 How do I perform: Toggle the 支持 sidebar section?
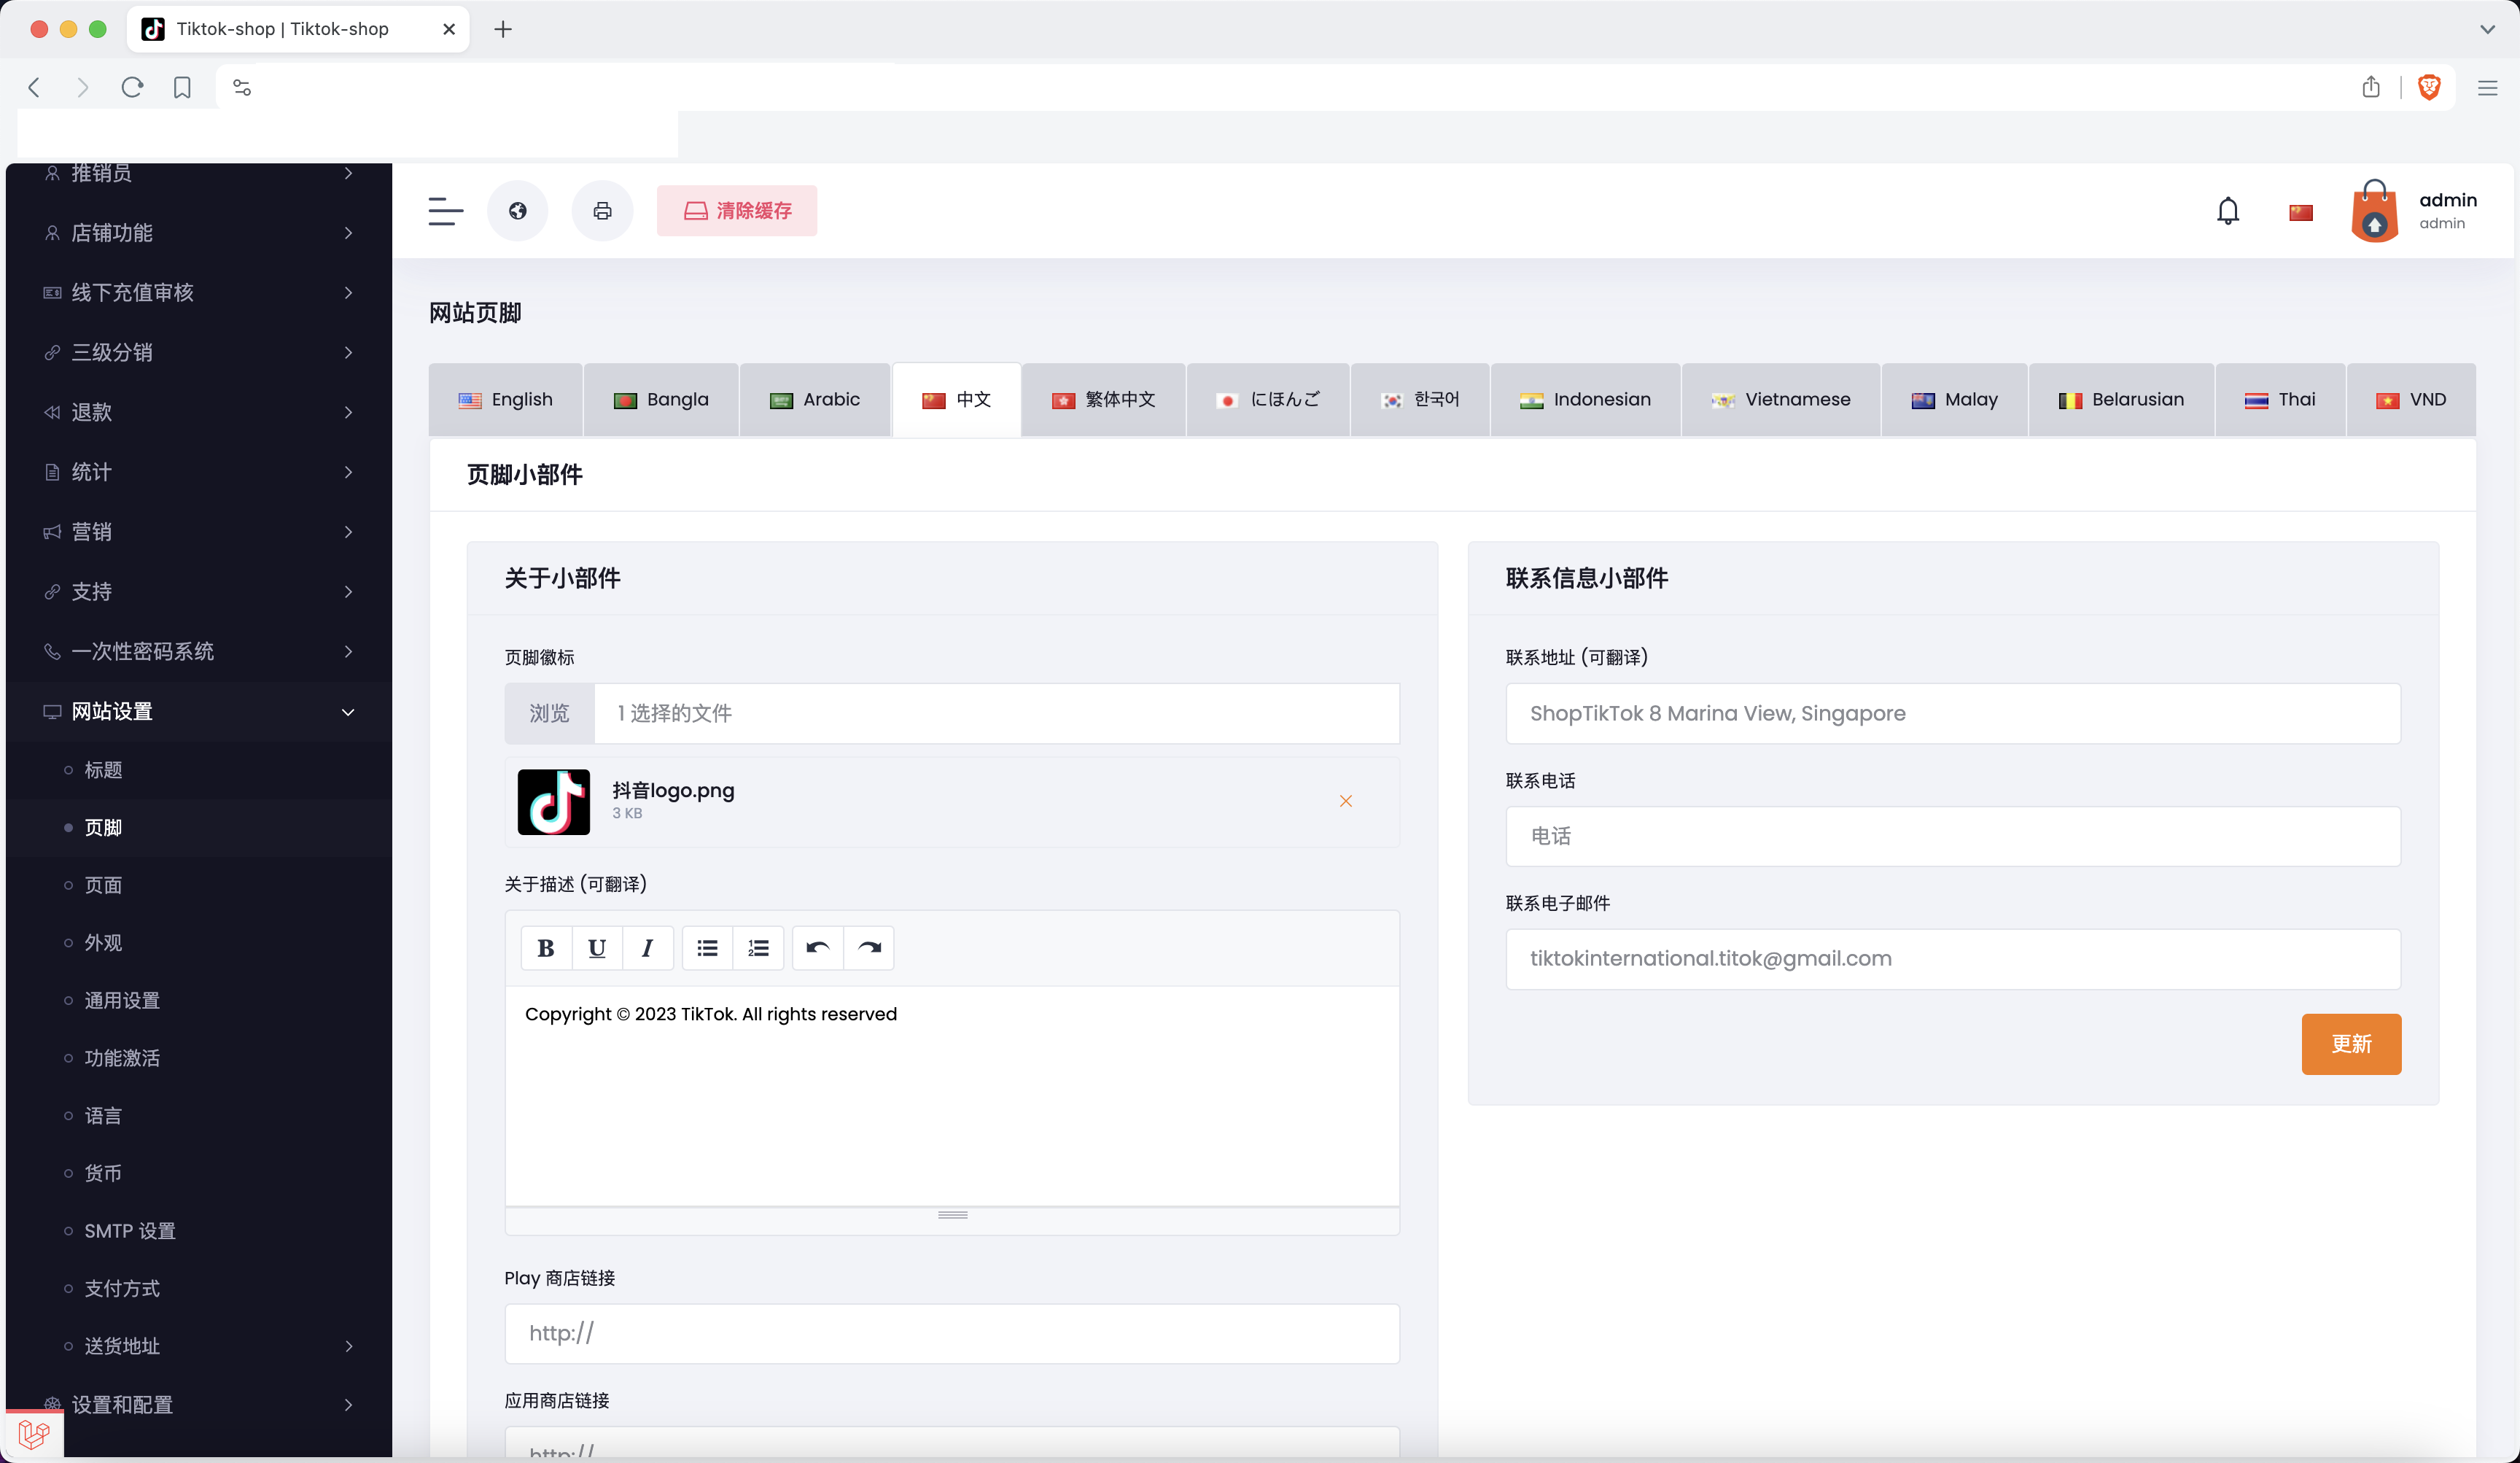(x=197, y=591)
